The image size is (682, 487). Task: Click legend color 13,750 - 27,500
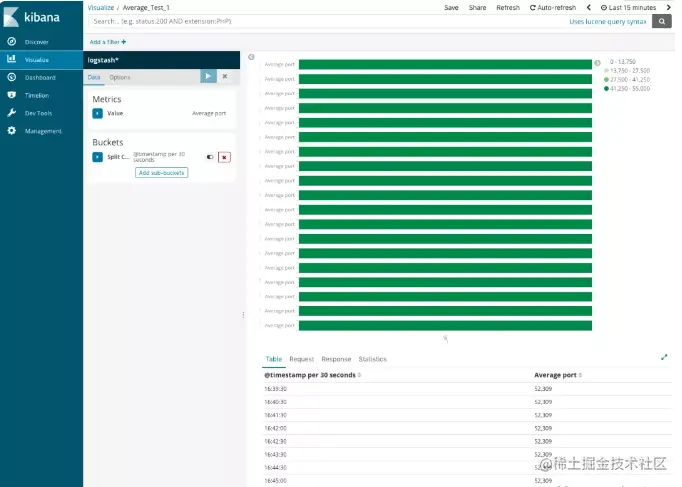pos(627,70)
